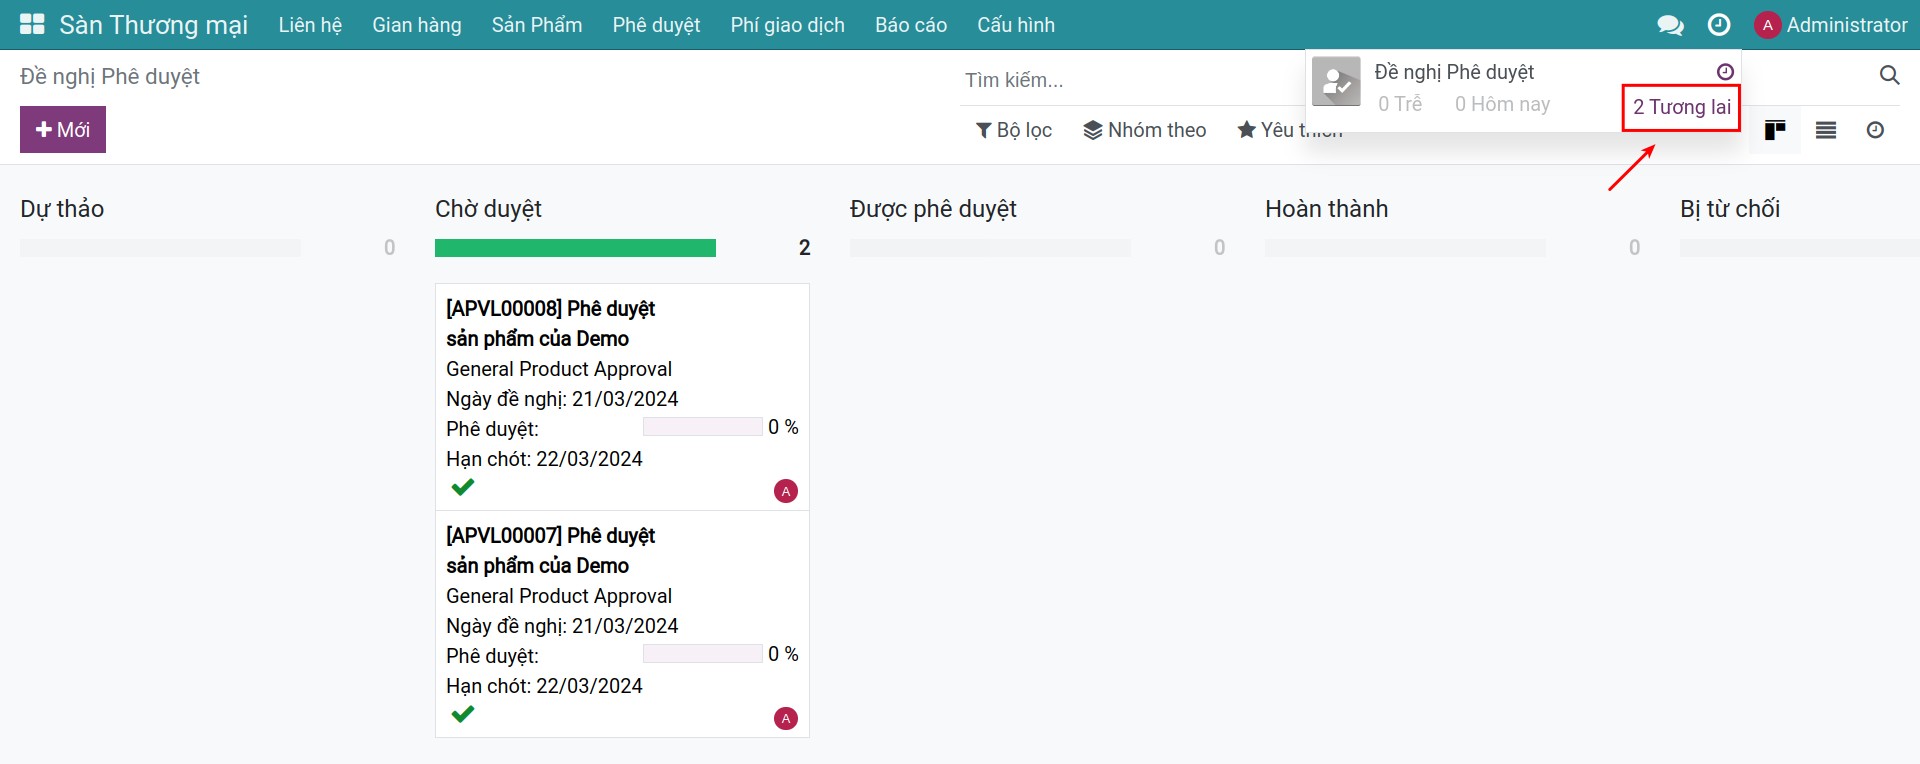Viewport: 1920px width, 764px height.
Task: Open the Administrator user menu
Action: [1831, 25]
